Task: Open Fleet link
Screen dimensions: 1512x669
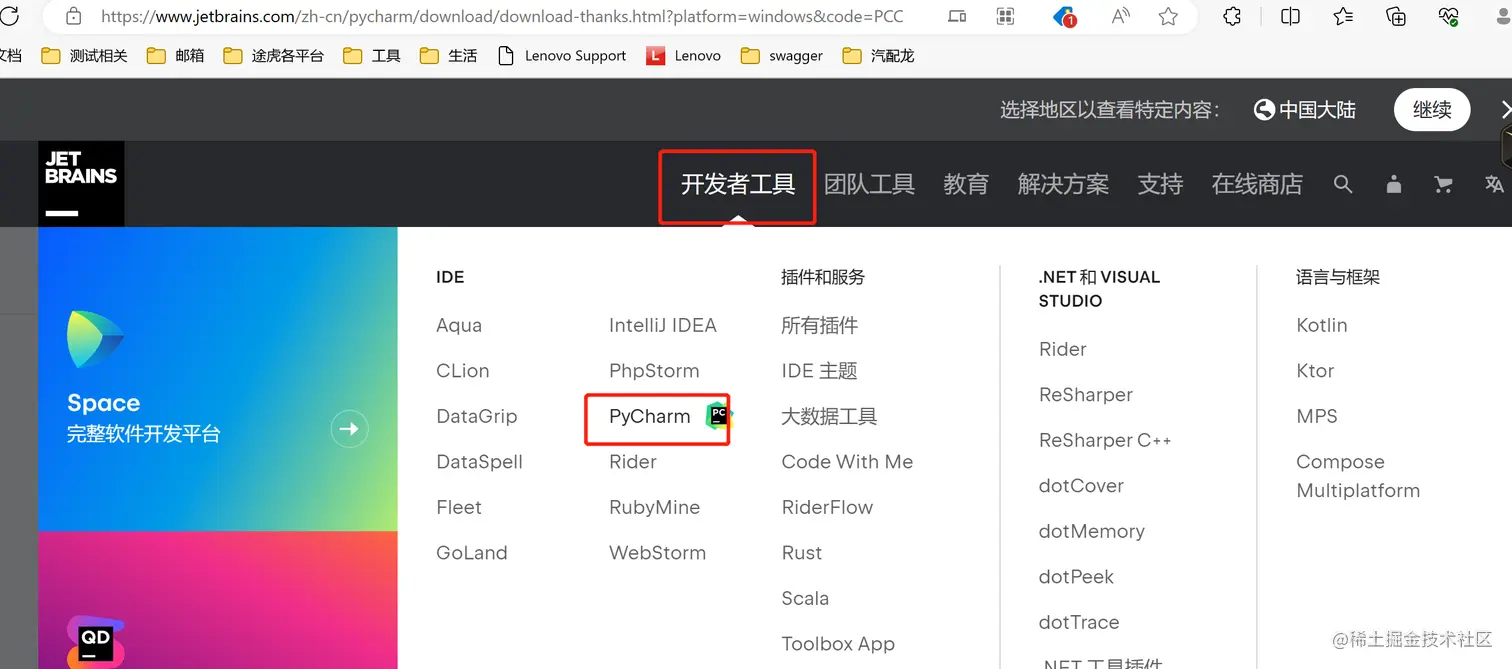Action: click(459, 507)
